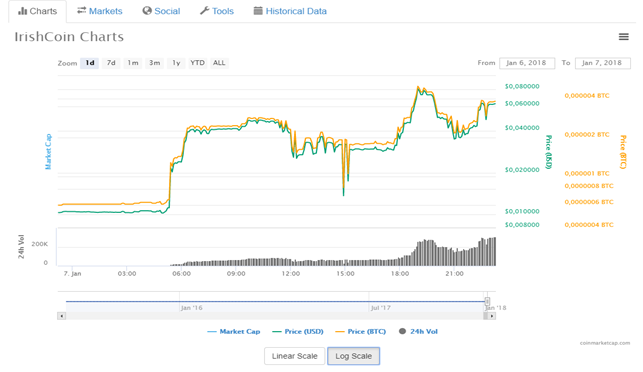Click the coinmarketcap.com credit link
Screen dimensions: 643x372
[x=605, y=343]
